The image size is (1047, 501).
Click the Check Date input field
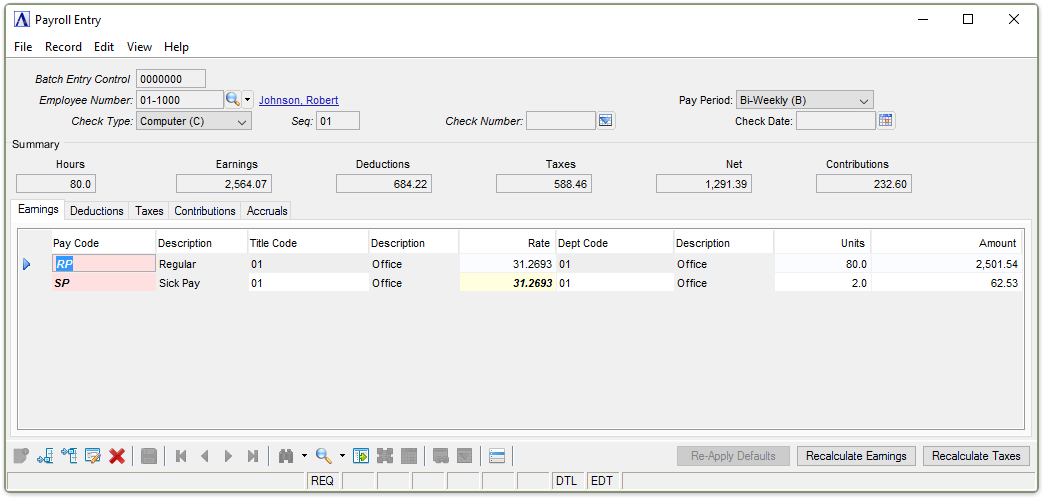click(835, 121)
